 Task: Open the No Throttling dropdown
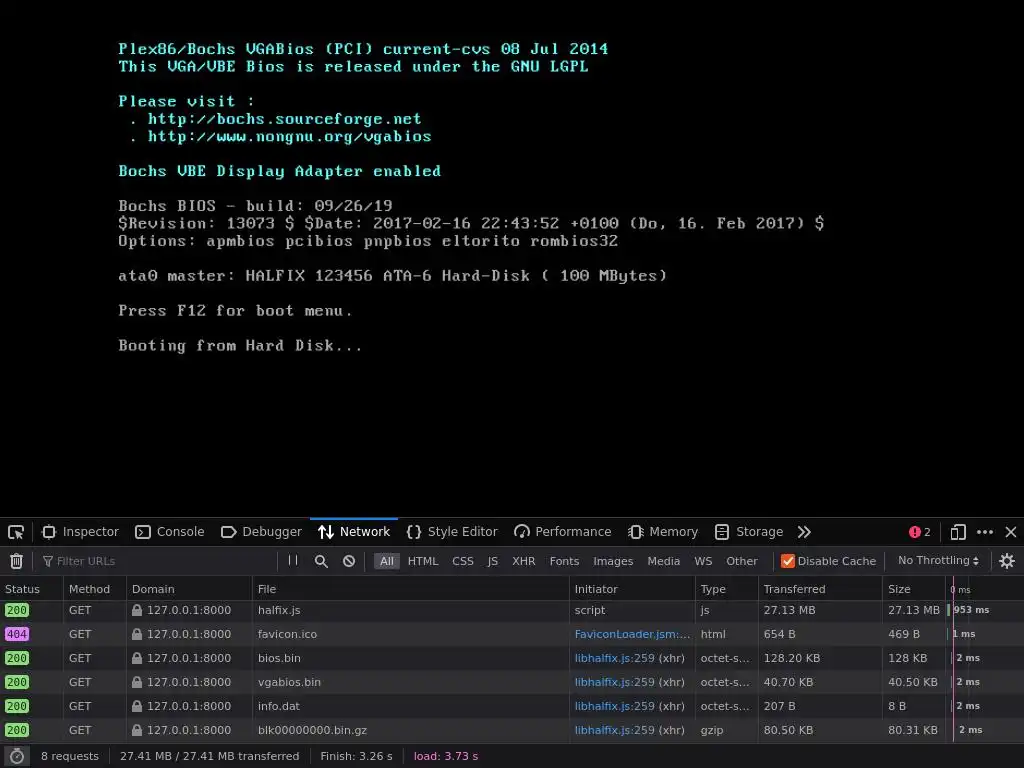pyautogui.click(x=938, y=560)
